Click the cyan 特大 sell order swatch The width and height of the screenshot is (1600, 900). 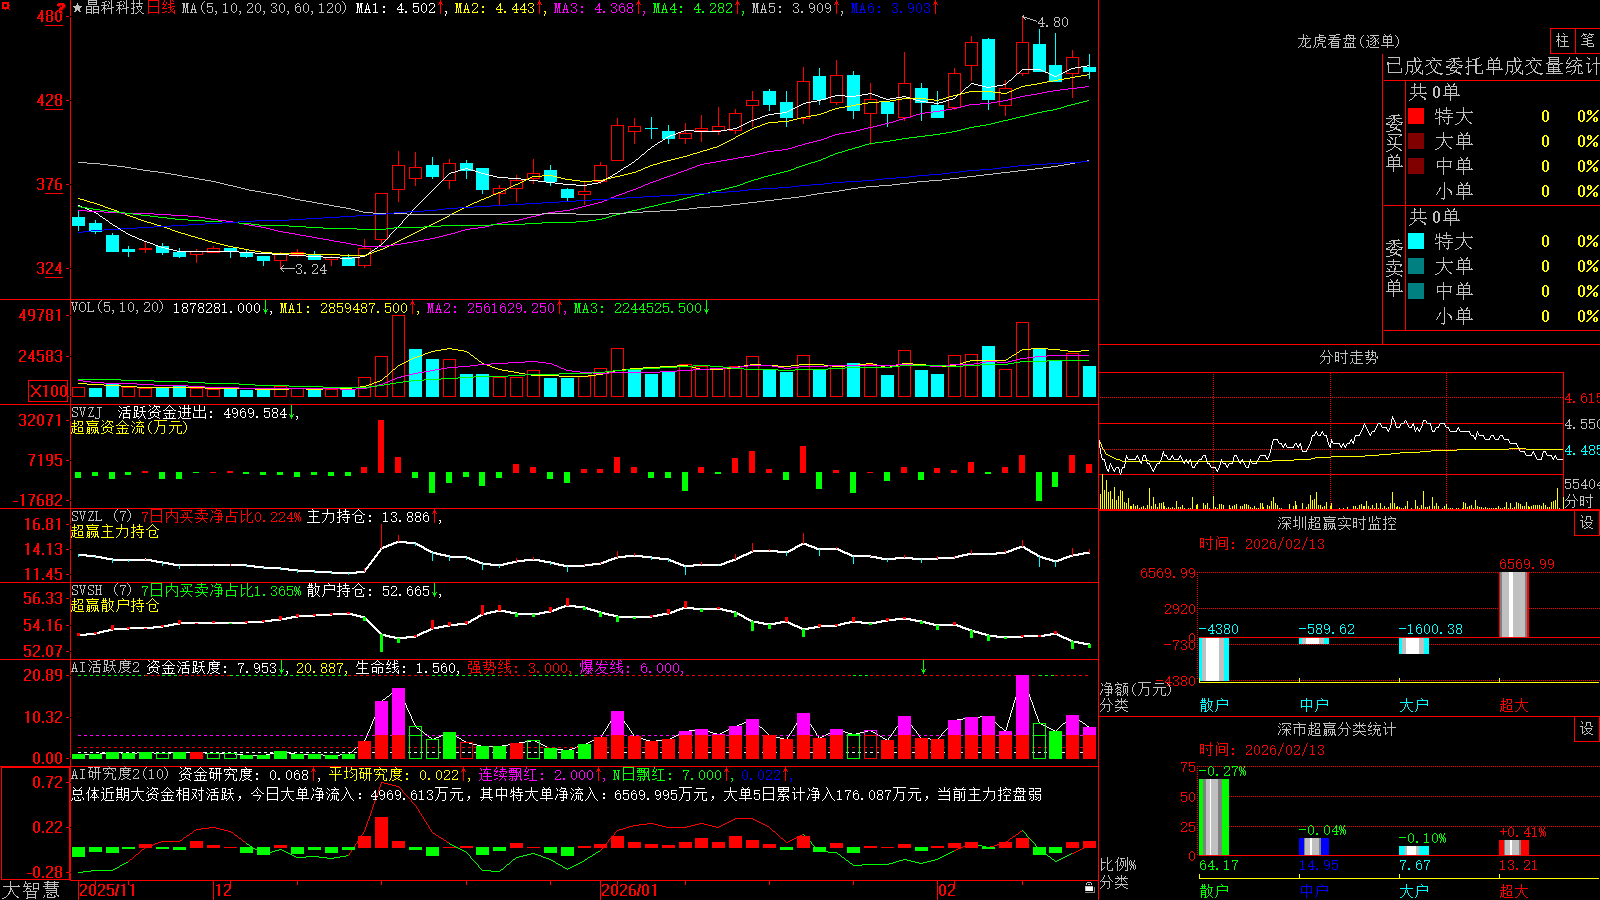(x=1416, y=241)
